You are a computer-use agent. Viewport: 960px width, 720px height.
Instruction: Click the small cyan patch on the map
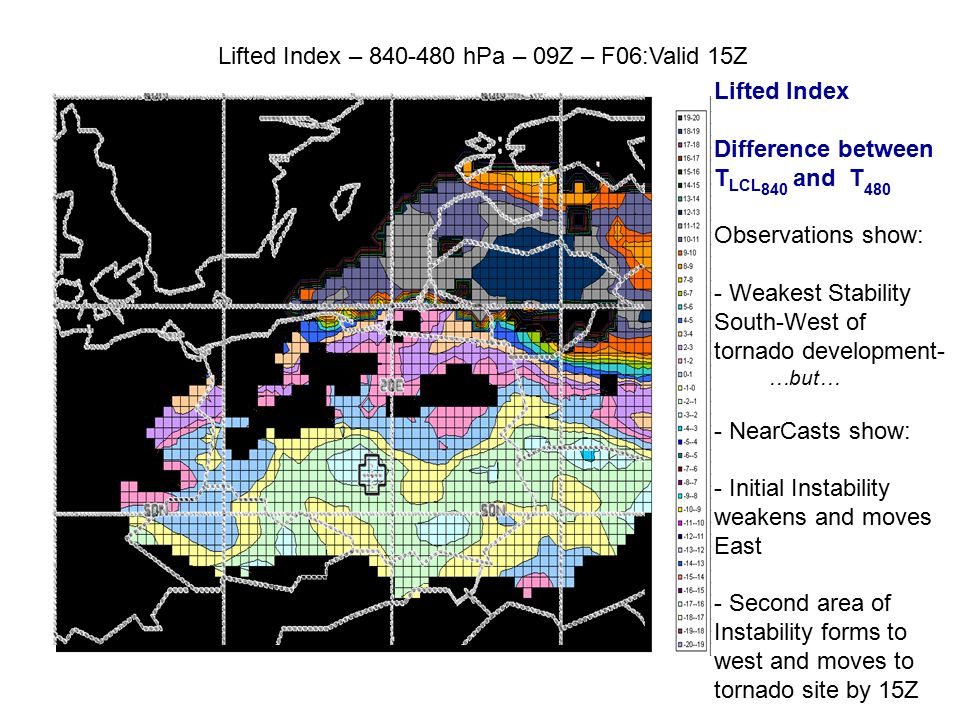[588, 456]
